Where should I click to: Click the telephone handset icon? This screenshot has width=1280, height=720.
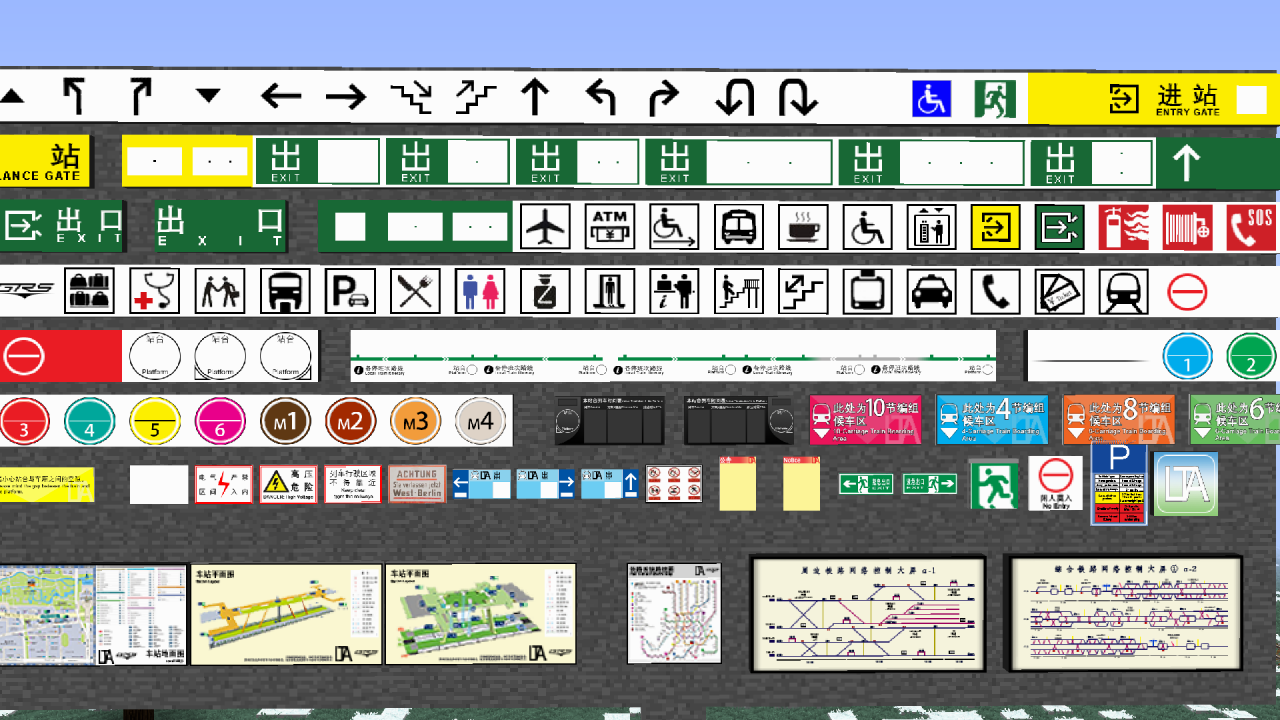995,291
